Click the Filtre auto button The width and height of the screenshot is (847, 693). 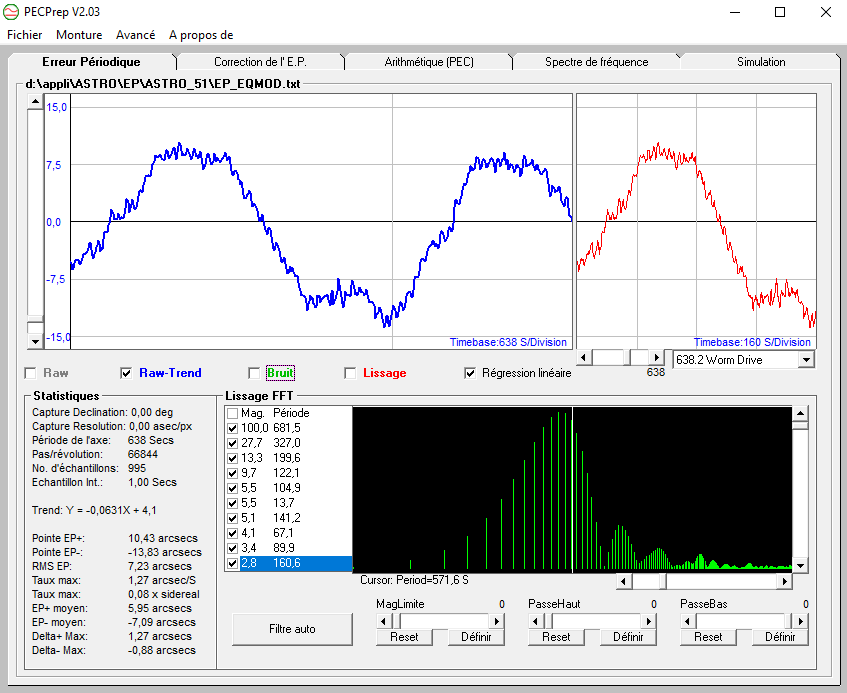[292, 629]
